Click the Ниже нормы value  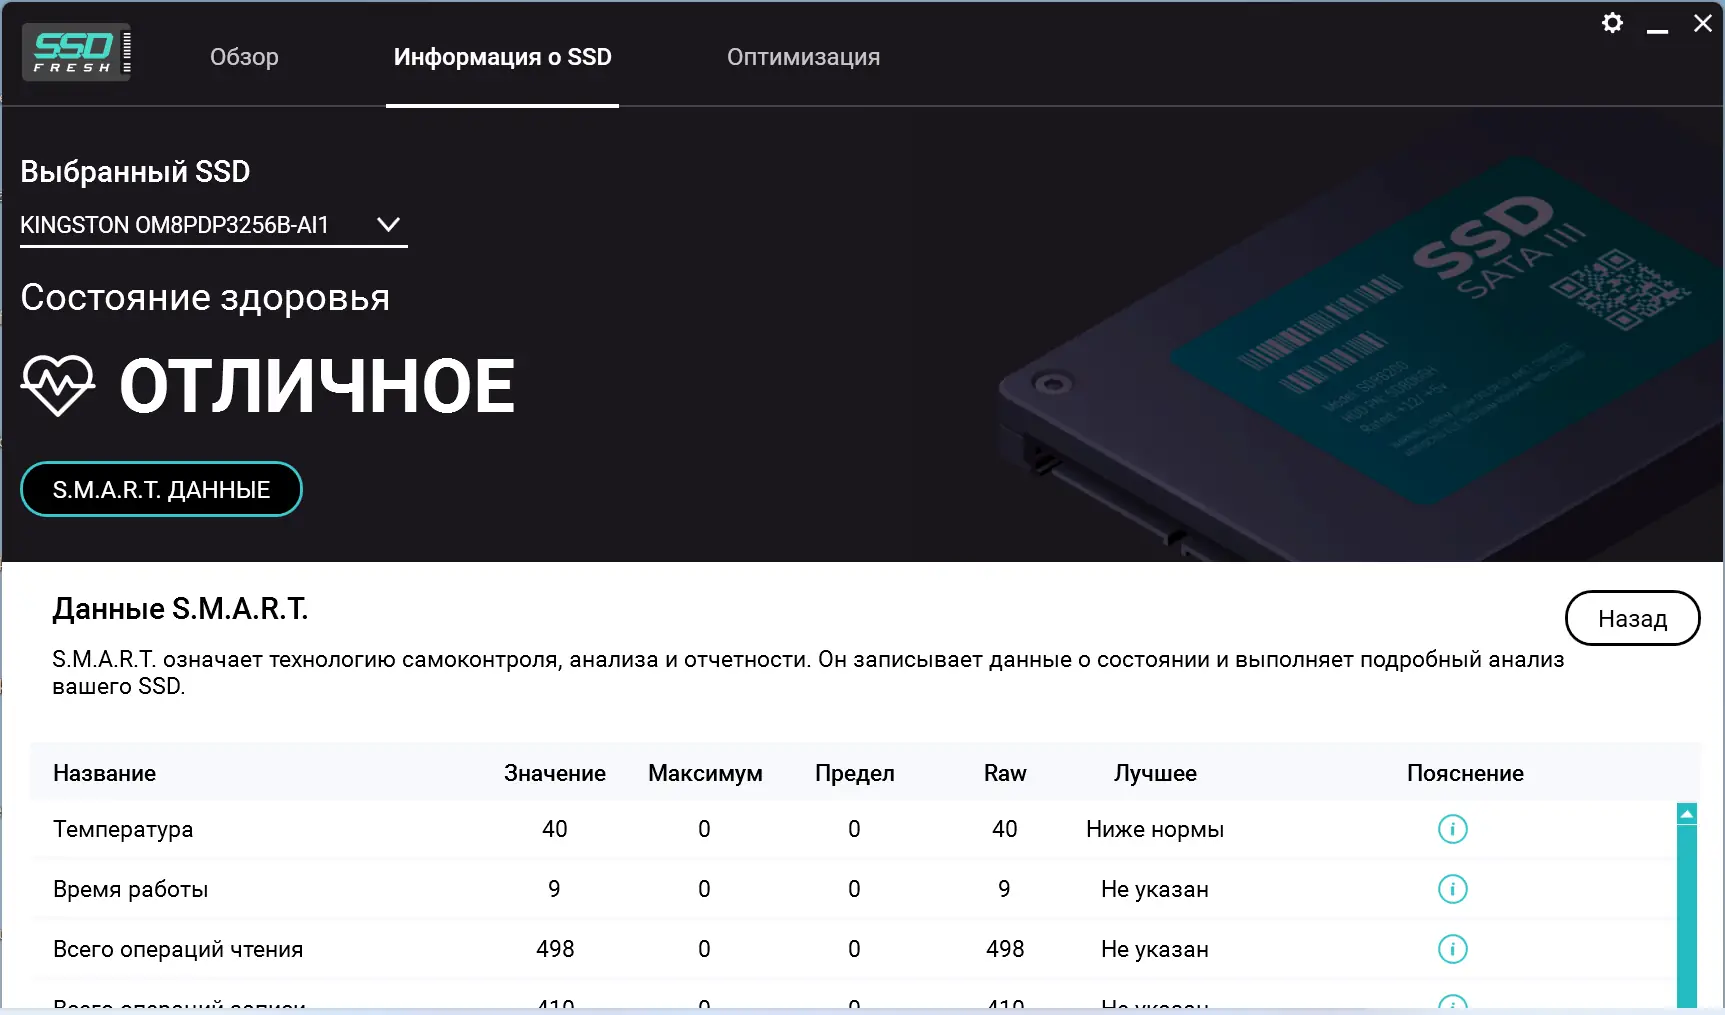click(x=1155, y=829)
